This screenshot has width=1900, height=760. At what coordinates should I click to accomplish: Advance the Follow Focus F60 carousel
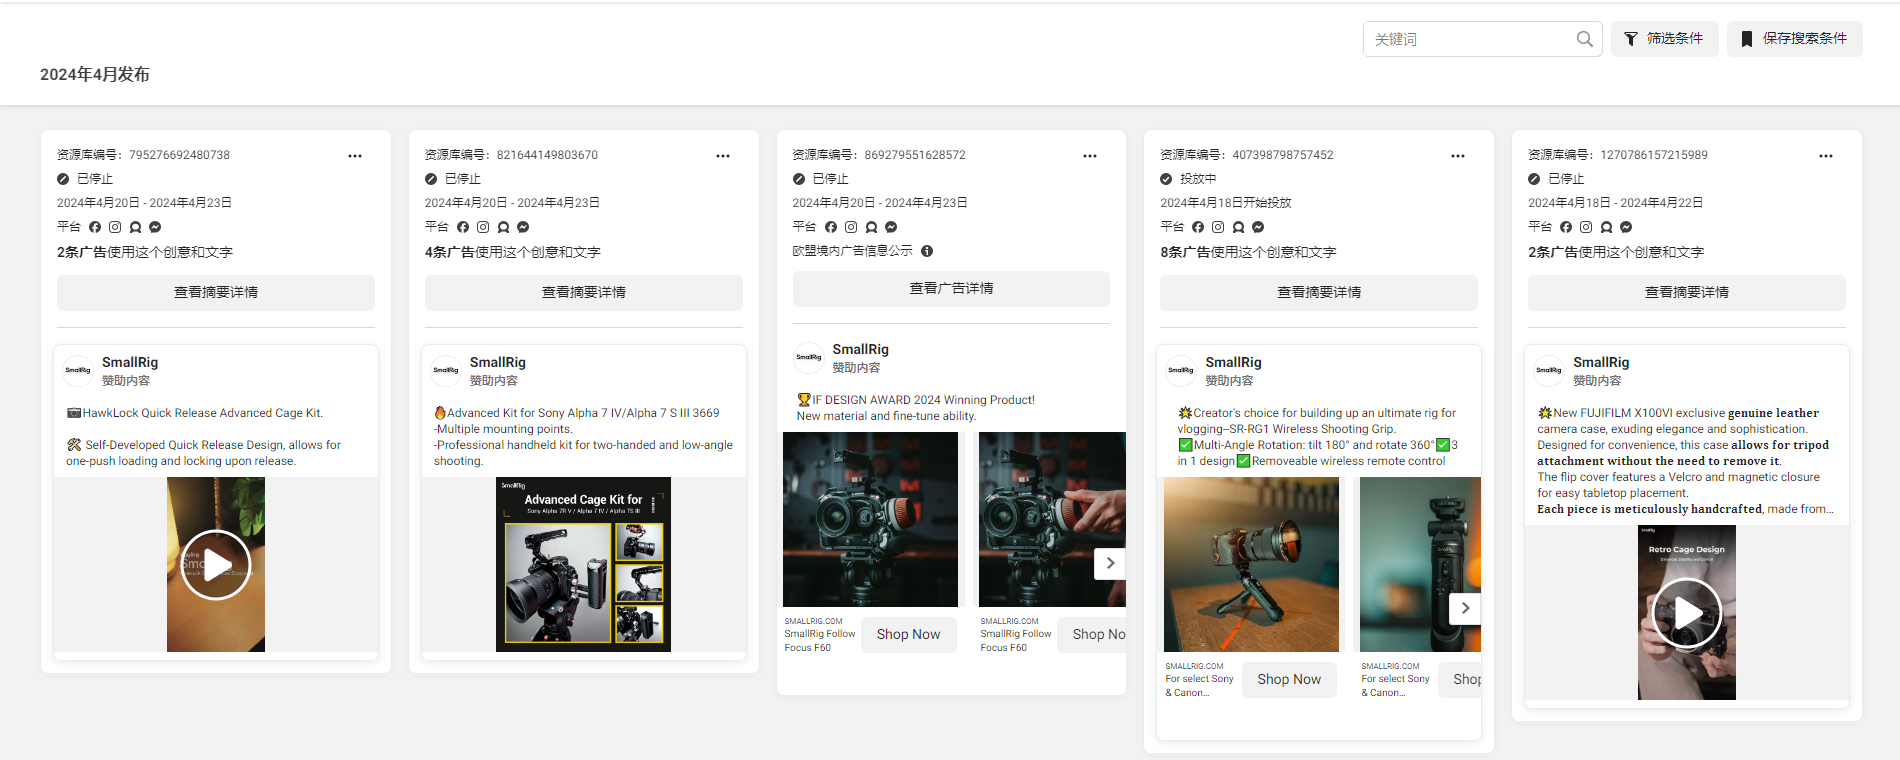[1110, 563]
